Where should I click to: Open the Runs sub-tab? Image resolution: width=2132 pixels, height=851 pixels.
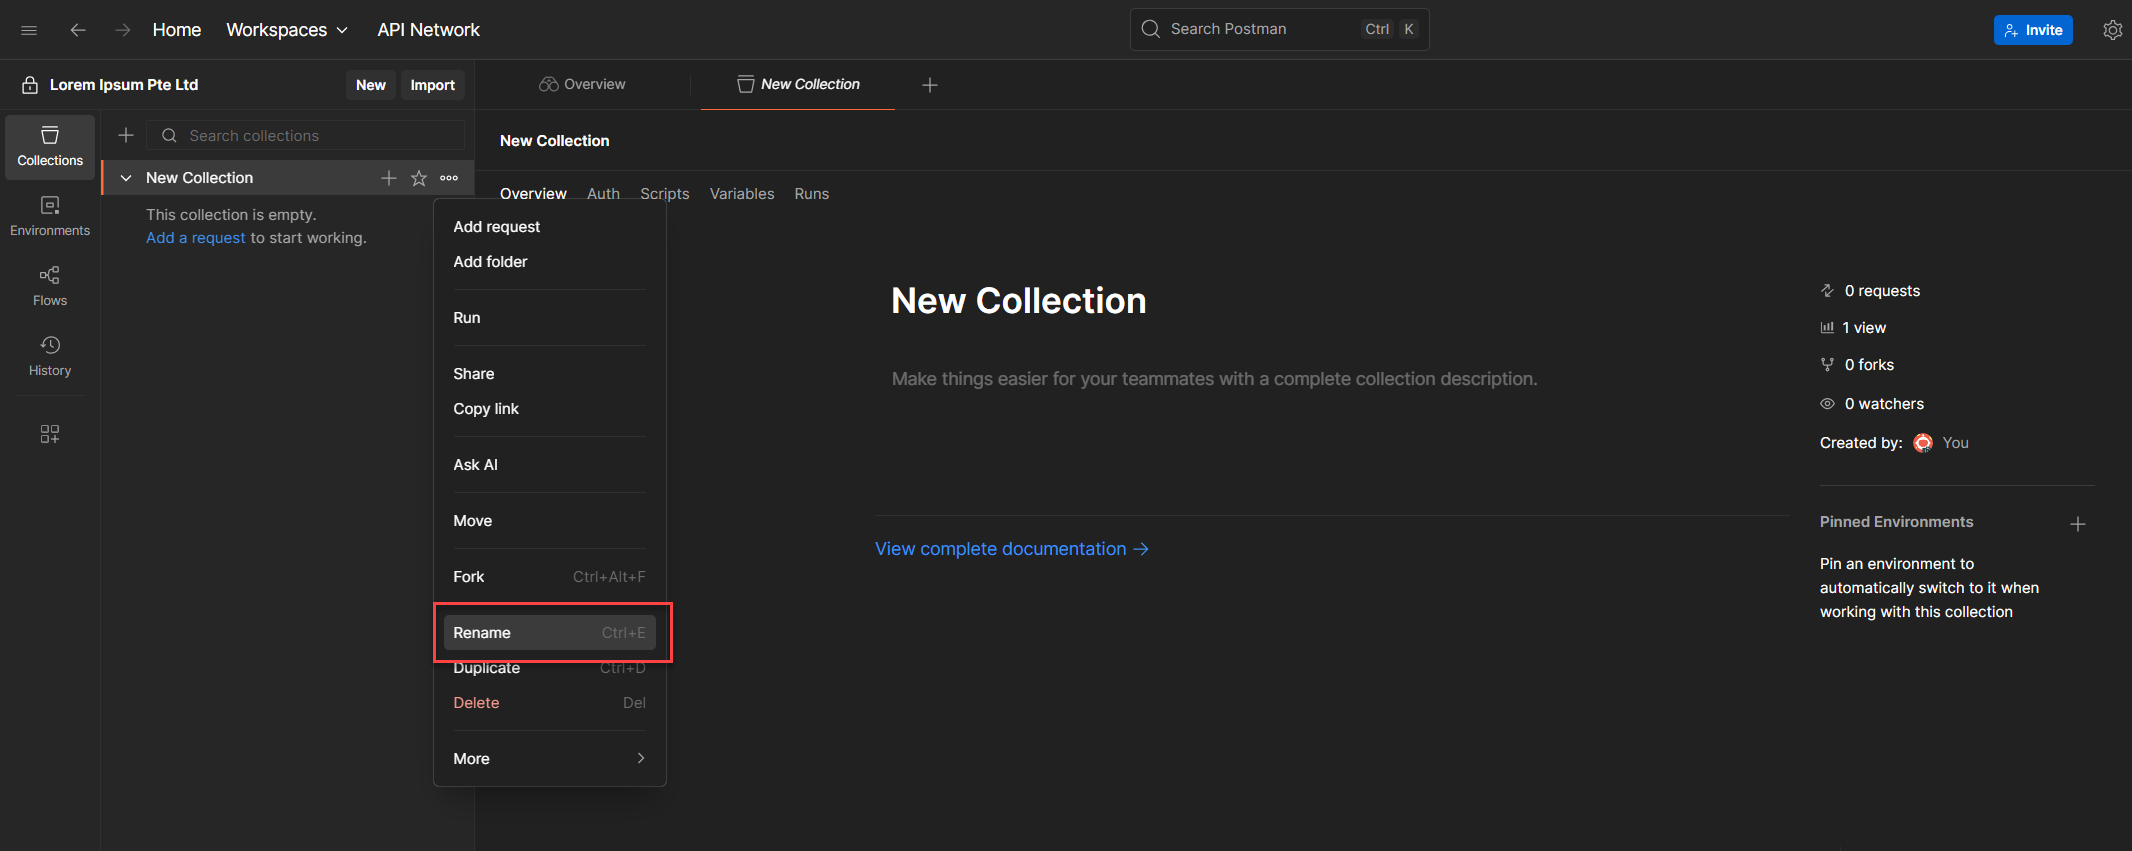812,194
